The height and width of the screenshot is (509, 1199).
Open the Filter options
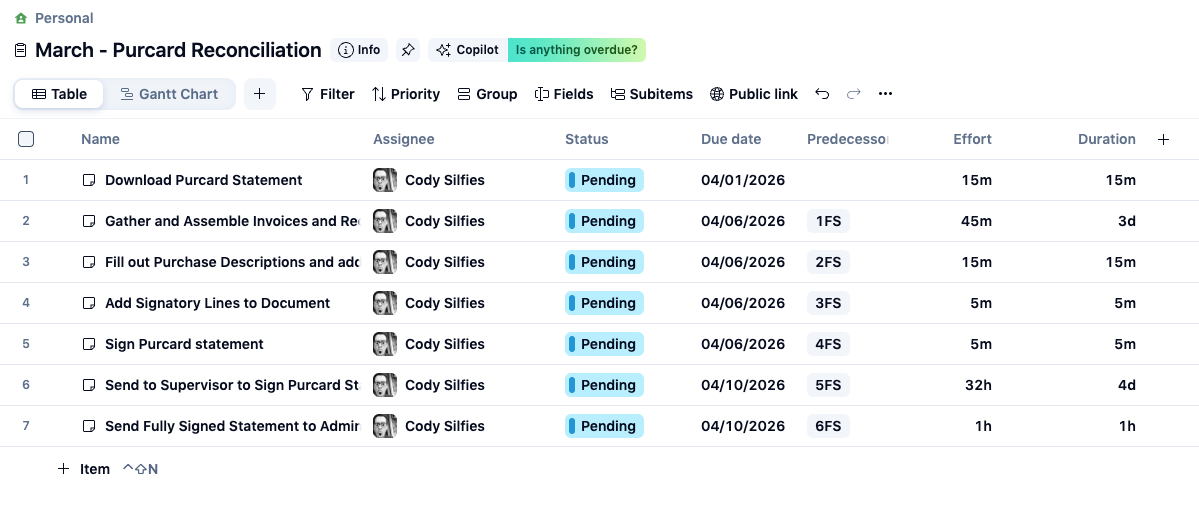[x=327, y=94]
